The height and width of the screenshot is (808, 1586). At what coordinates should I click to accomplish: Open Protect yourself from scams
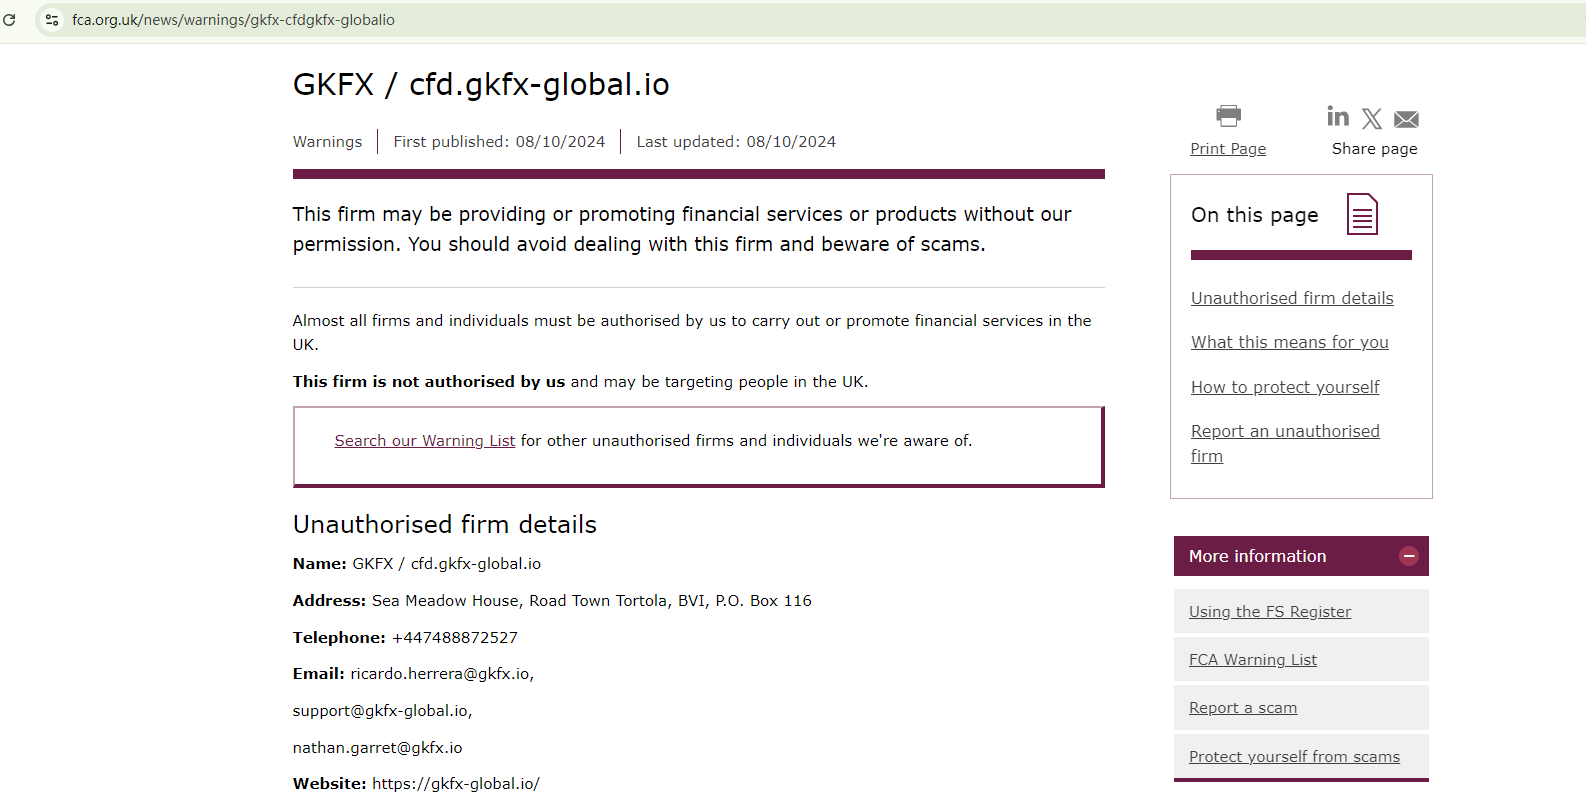[x=1294, y=757]
